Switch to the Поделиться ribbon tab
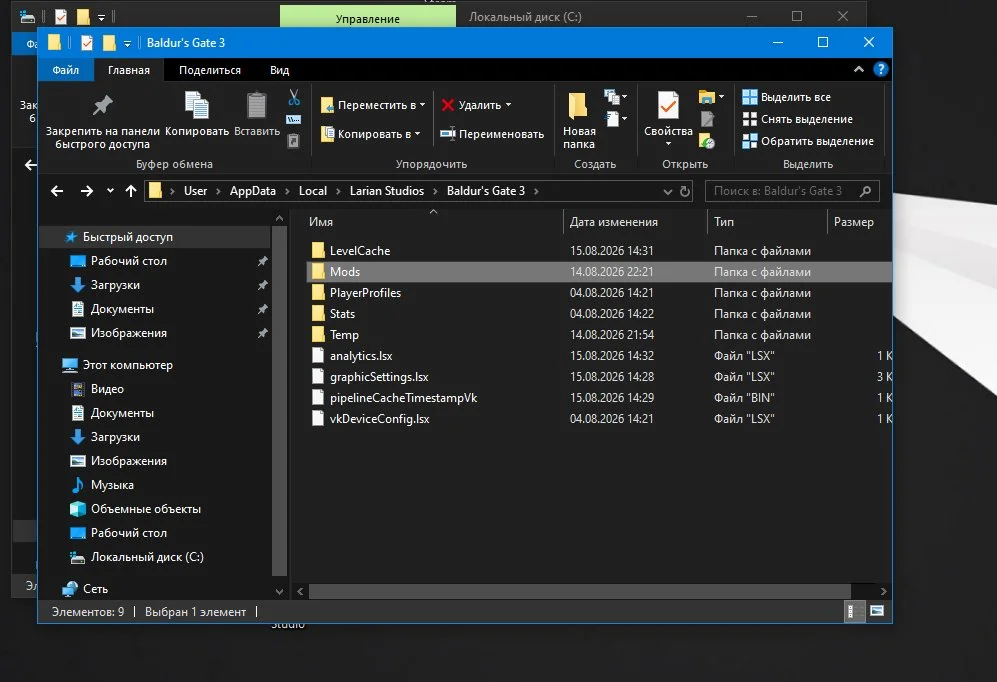Screen dimensions: 997x682 [210, 70]
